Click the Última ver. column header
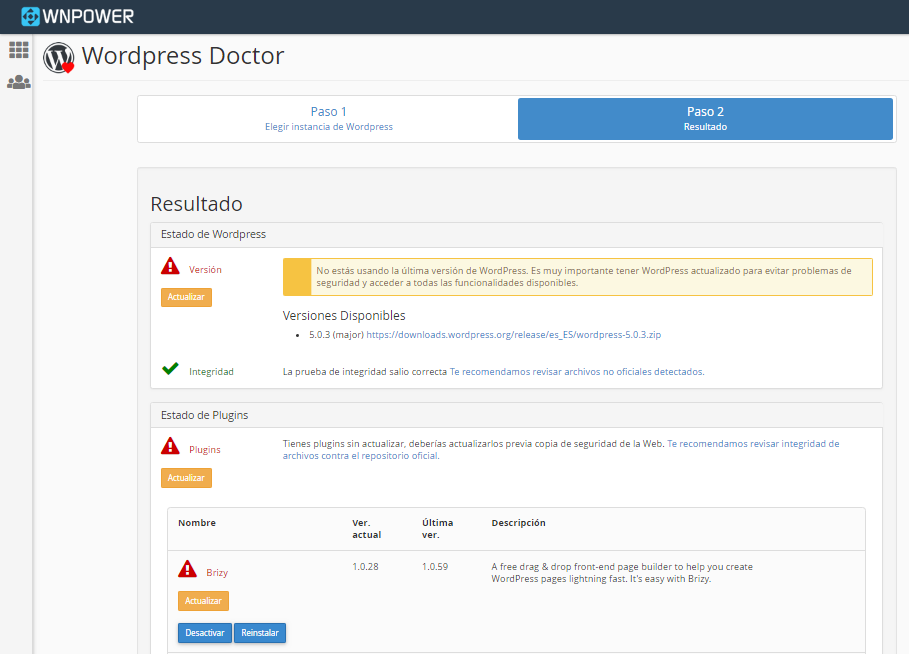The image size is (909, 654). click(x=438, y=529)
